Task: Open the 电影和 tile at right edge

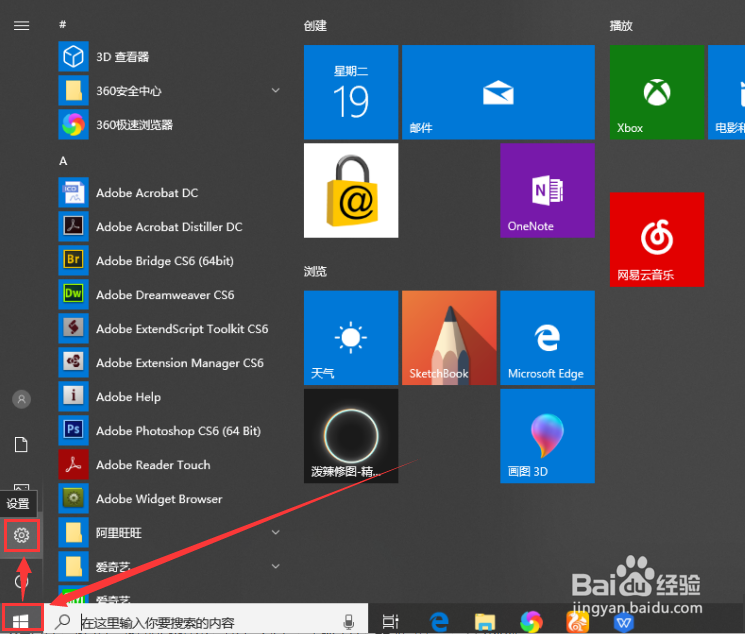Action: click(726, 92)
